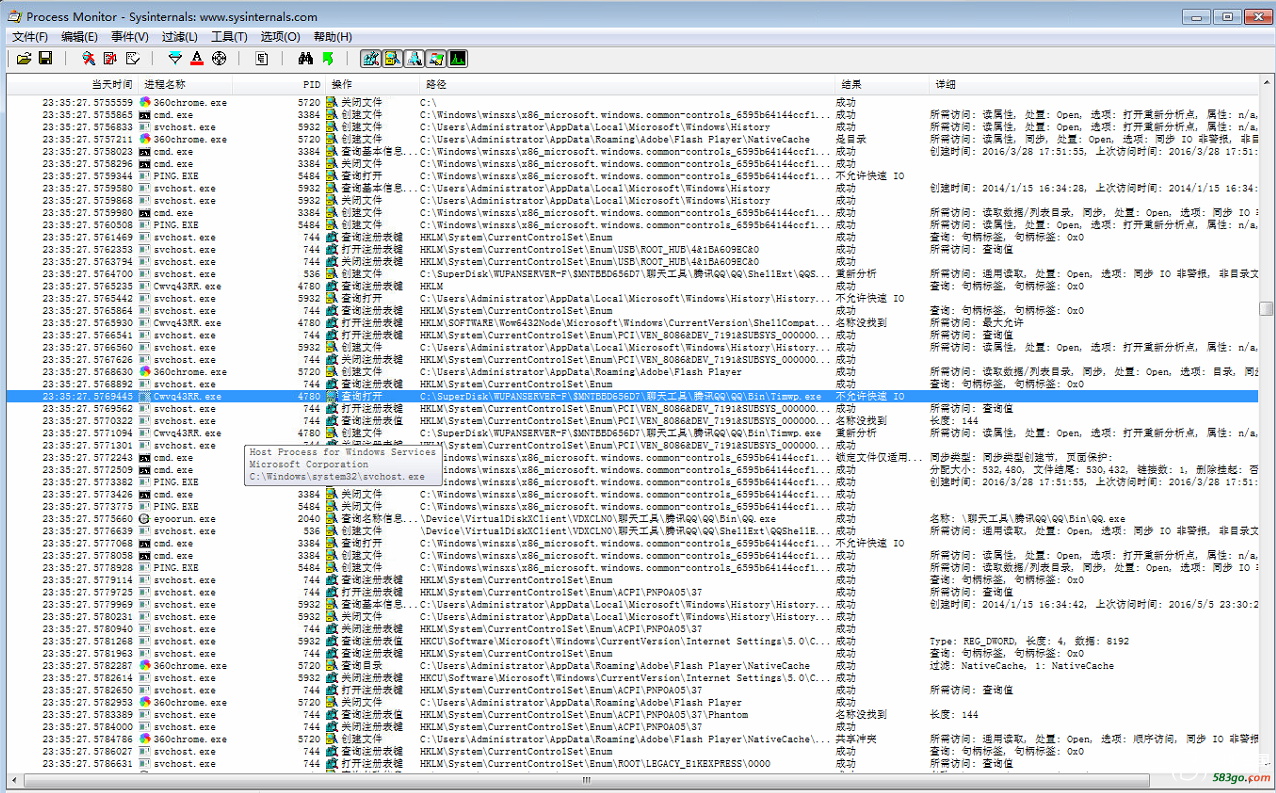Viewport: 1276px width, 793px height.
Task: Click the 详细 column header
Action: pyautogui.click(x=1093, y=85)
